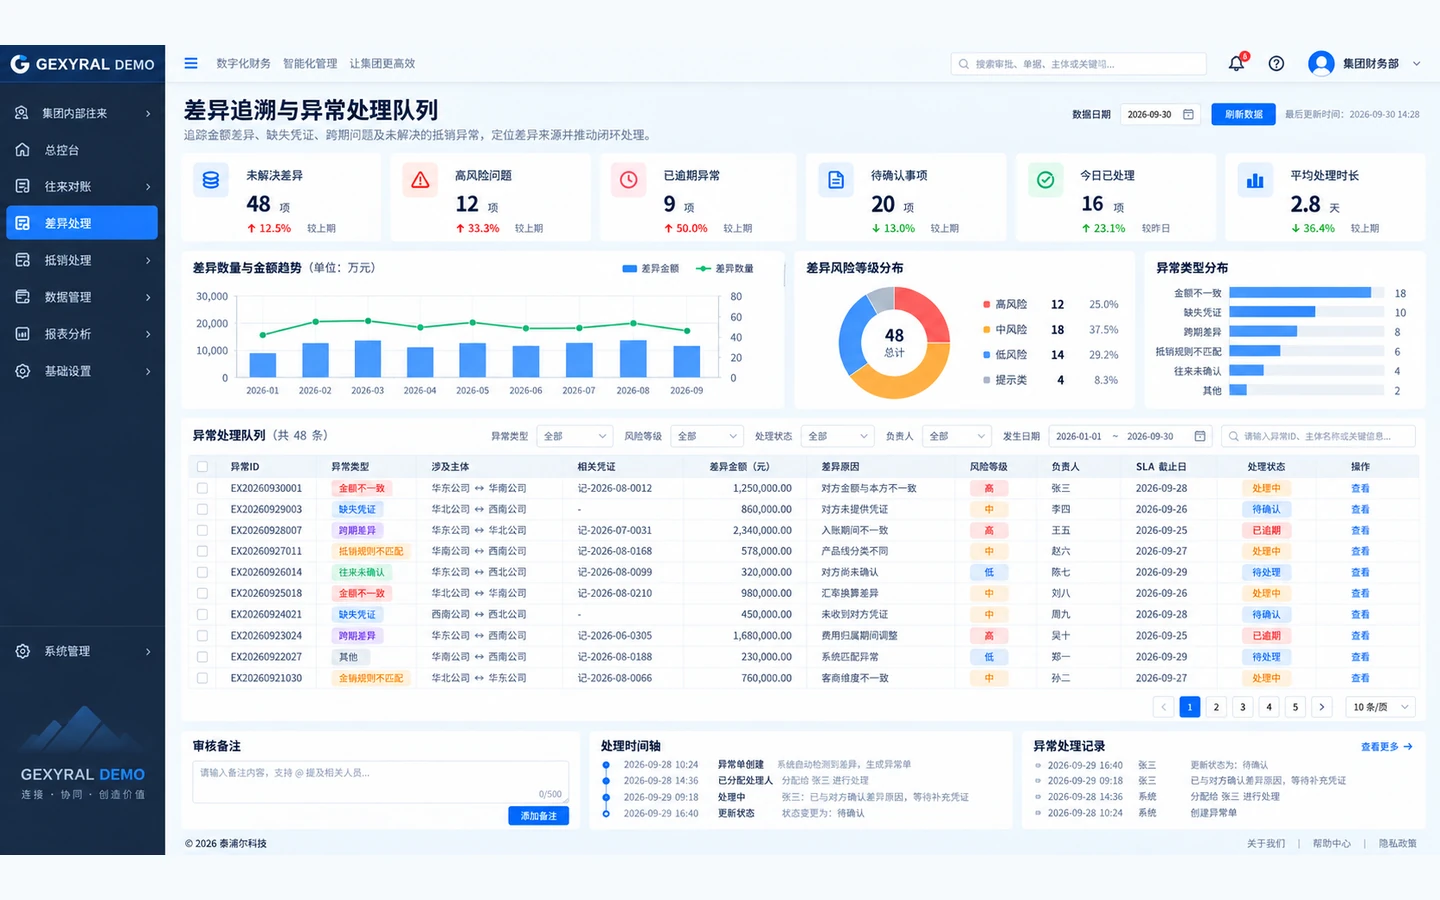1440x900 pixels.
Task: Click the 已逾期异常 clock icon
Action: pyautogui.click(x=629, y=180)
